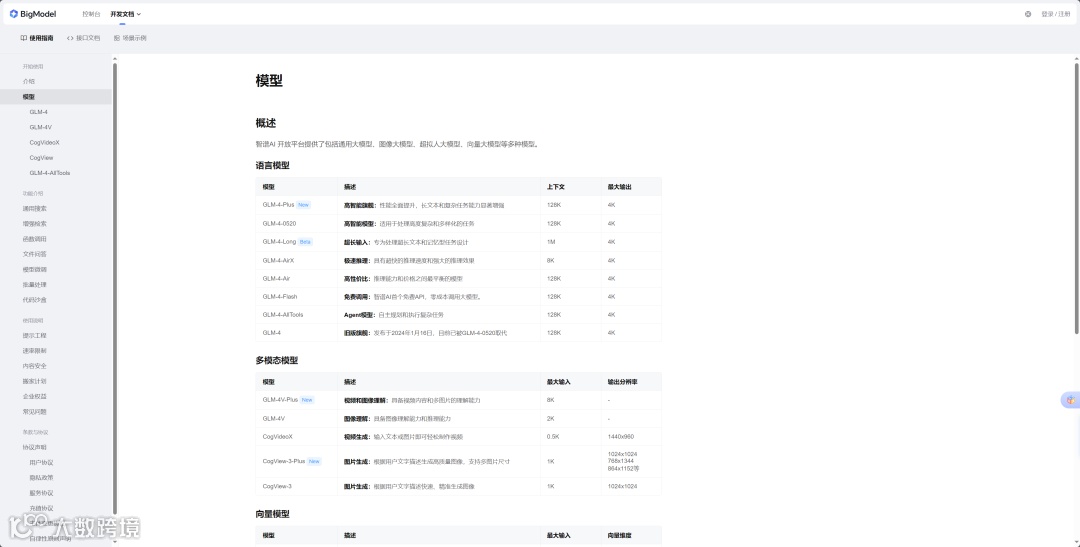Open 批量处理 in the sidebar
The image size is (1080, 547).
[x=34, y=285]
